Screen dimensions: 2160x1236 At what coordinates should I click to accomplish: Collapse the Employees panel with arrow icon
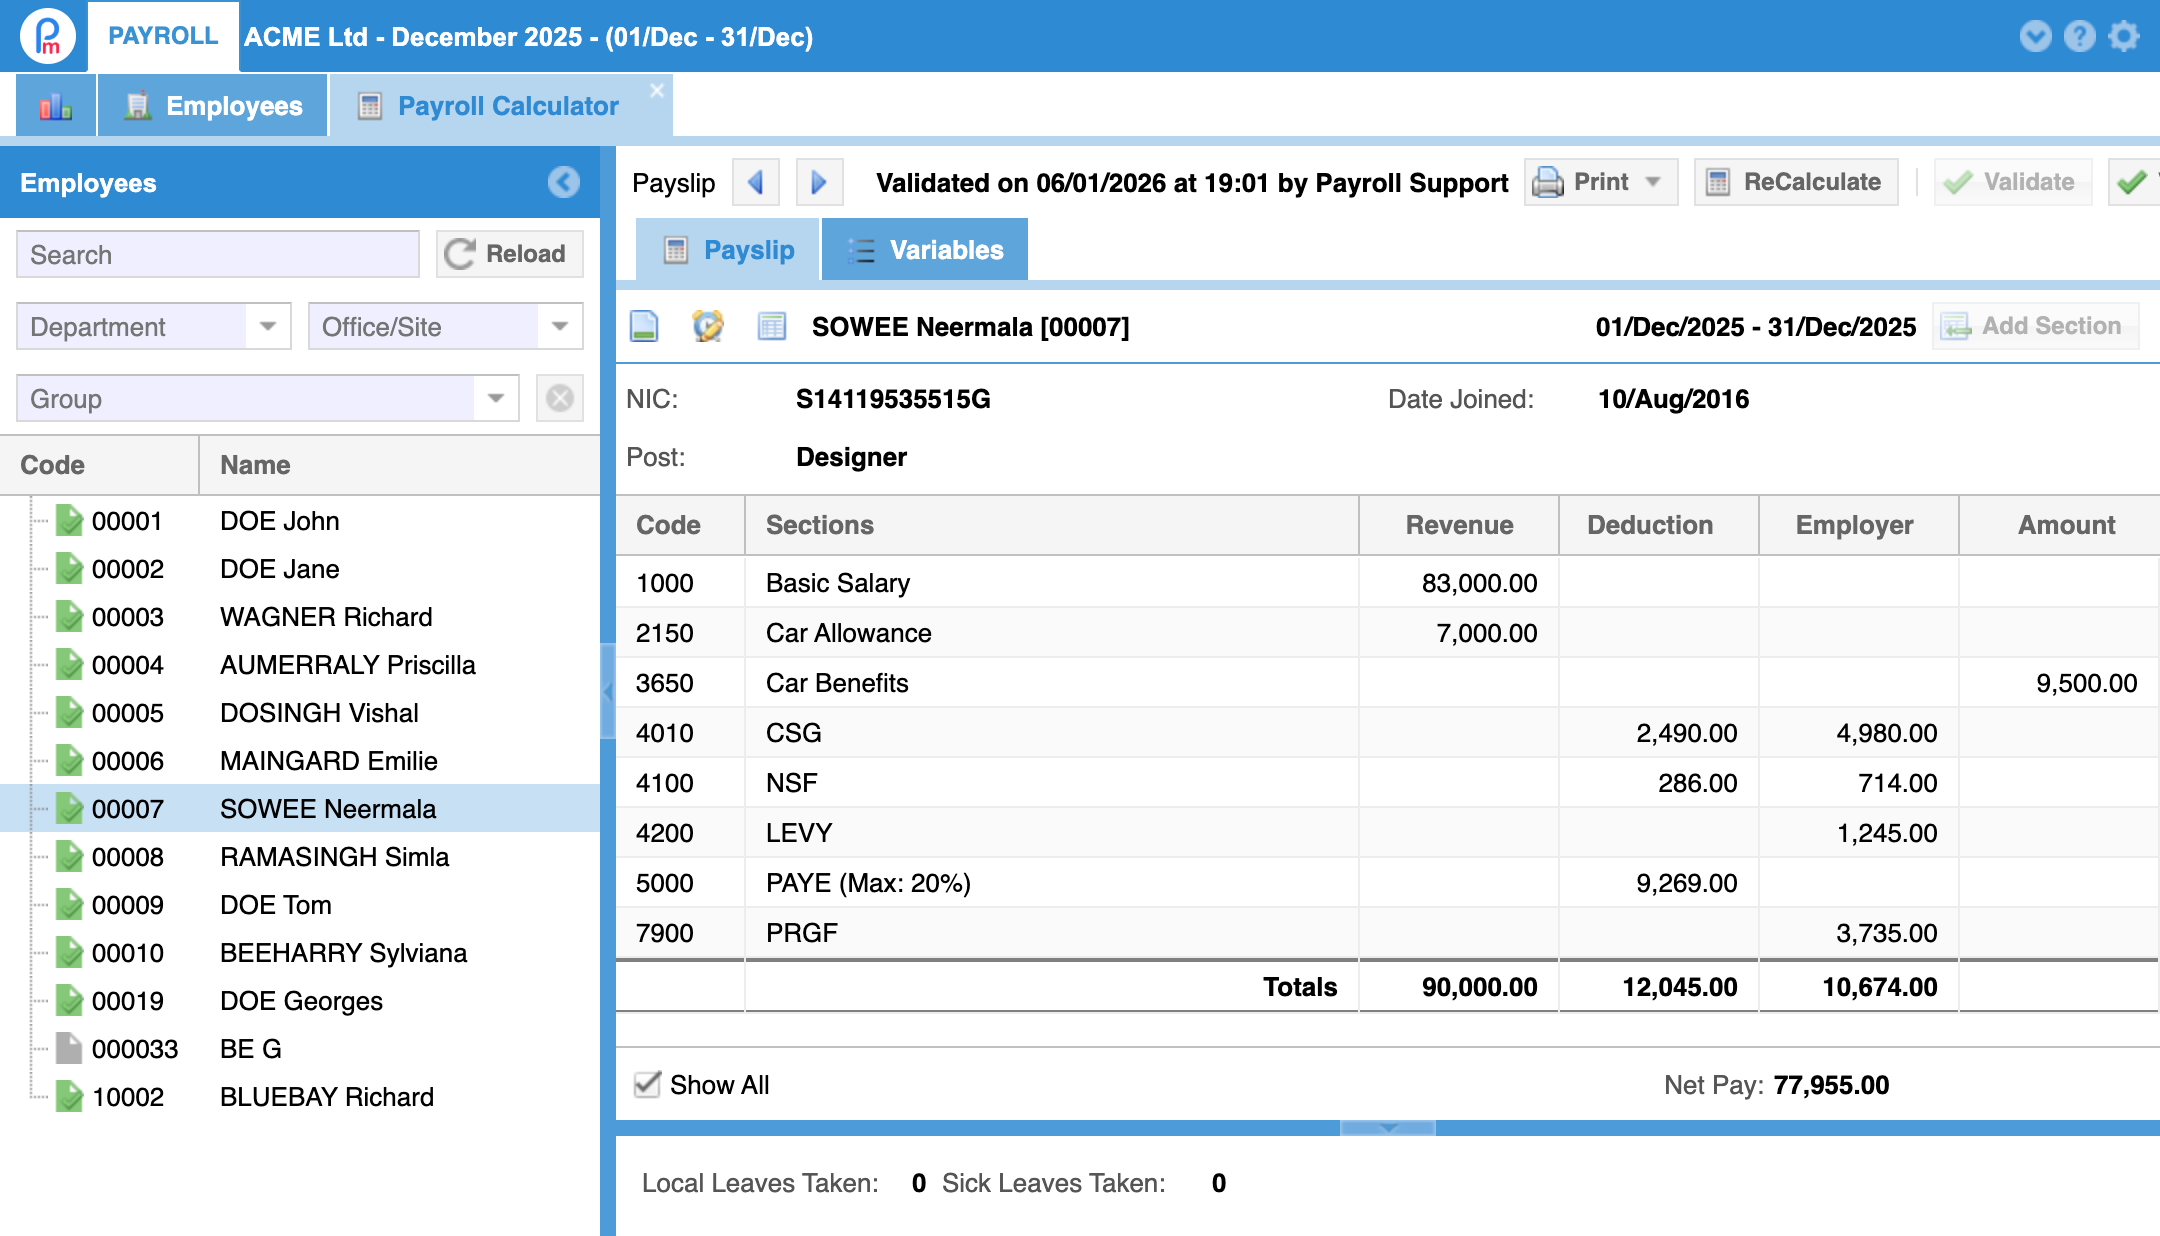[564, 182]
